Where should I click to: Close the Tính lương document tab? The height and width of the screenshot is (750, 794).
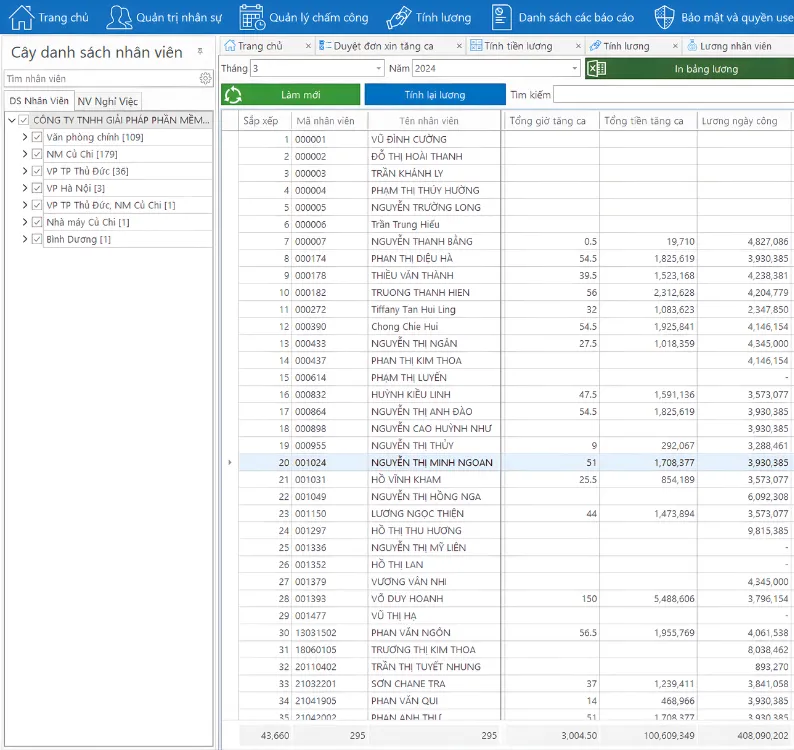675,46
